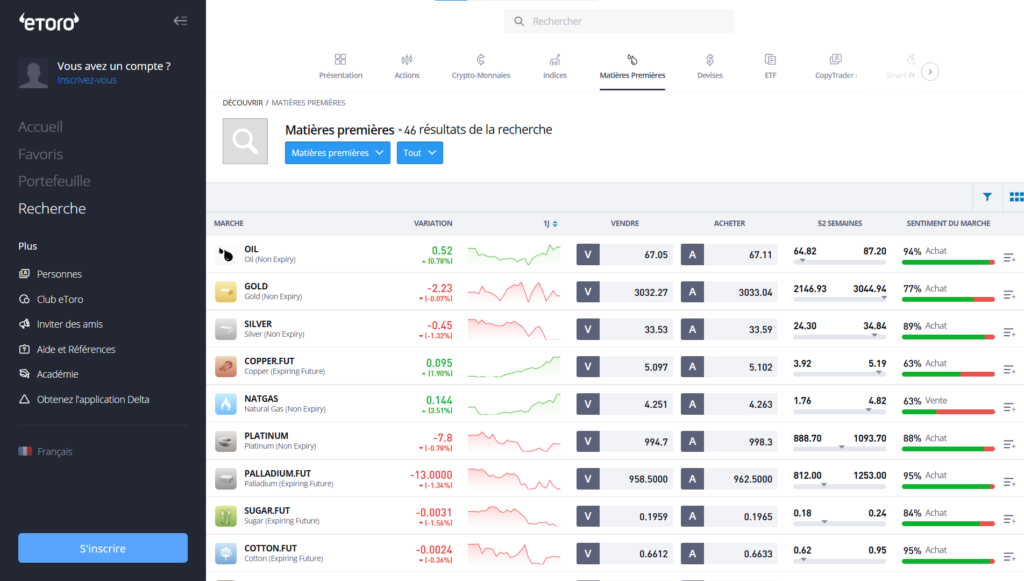
Task: Click the NATGAS flame icon
Action: pyautogui.click(x=226, y=404)
